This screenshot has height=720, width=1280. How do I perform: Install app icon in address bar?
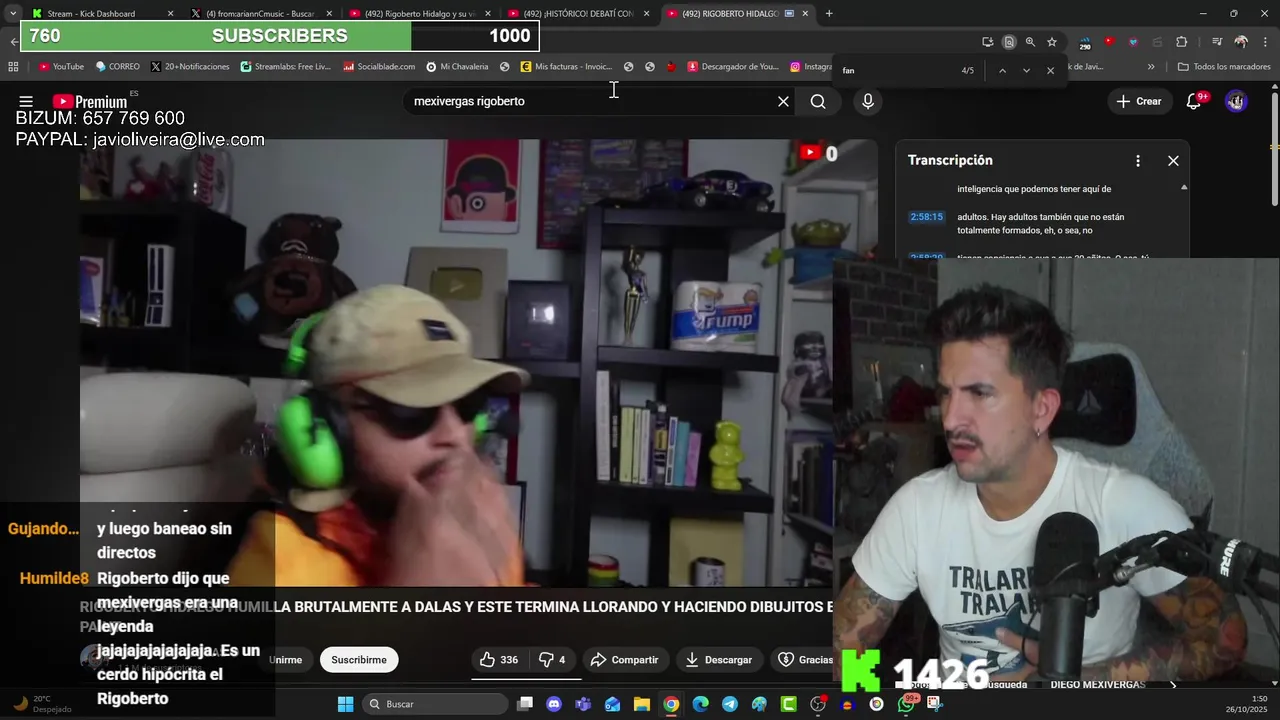coord(988,42)
